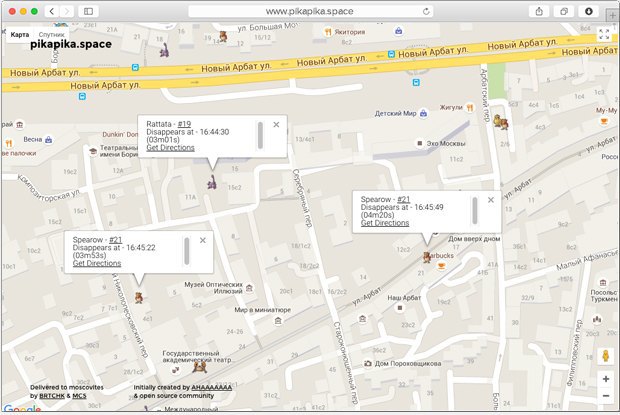This screenshot has width=620, height=415.
Task: Get Directions in the Spearow 16:45:22 popup
Action: 97,263
